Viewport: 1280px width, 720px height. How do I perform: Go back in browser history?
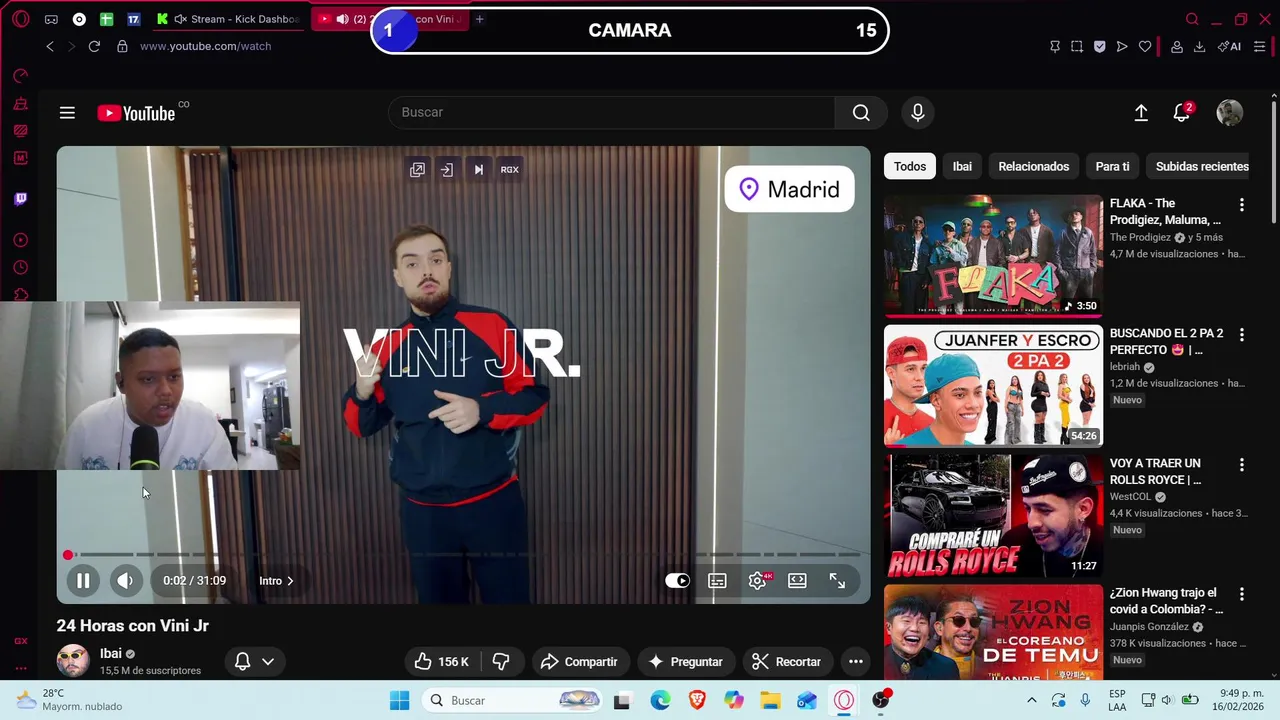(x=50, y=46)
